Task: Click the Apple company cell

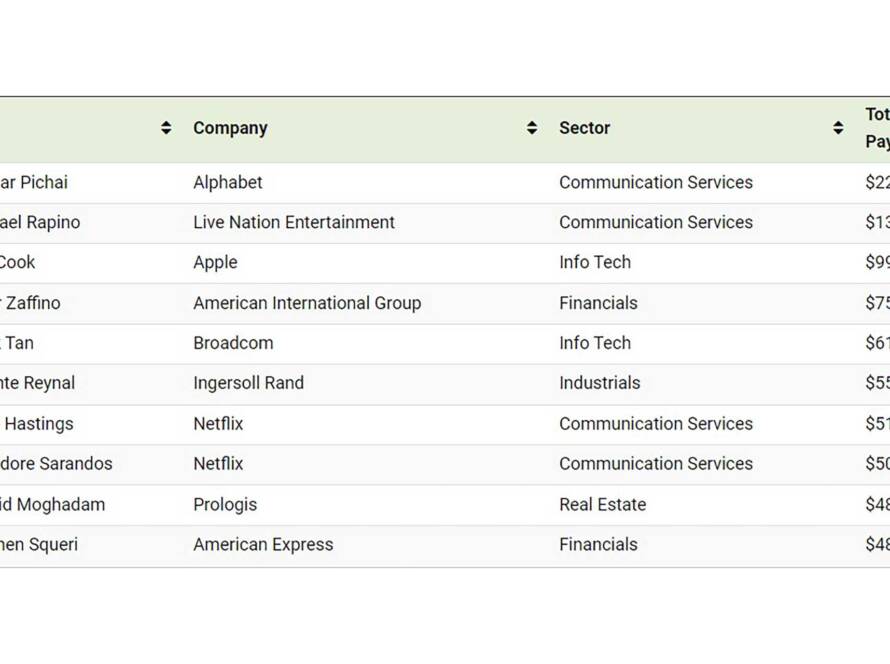Action: [x=215, y=263]
